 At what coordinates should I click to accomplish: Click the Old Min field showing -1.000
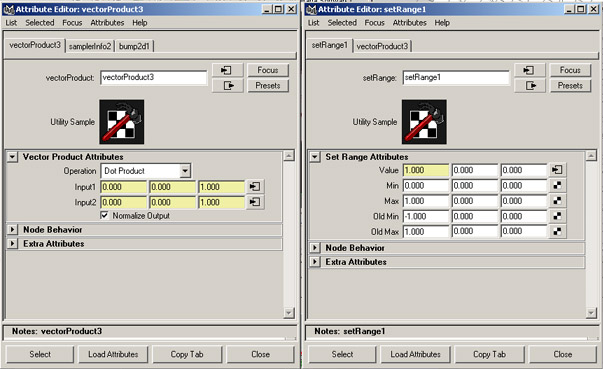(426, 216)
